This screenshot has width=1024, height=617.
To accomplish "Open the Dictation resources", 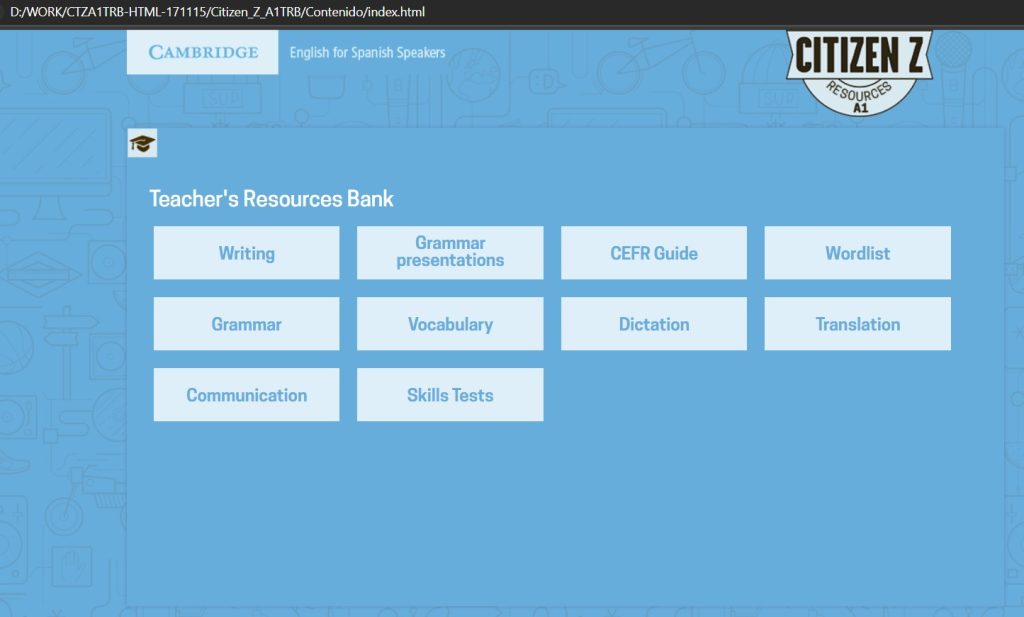I will [x=653, y=323].
